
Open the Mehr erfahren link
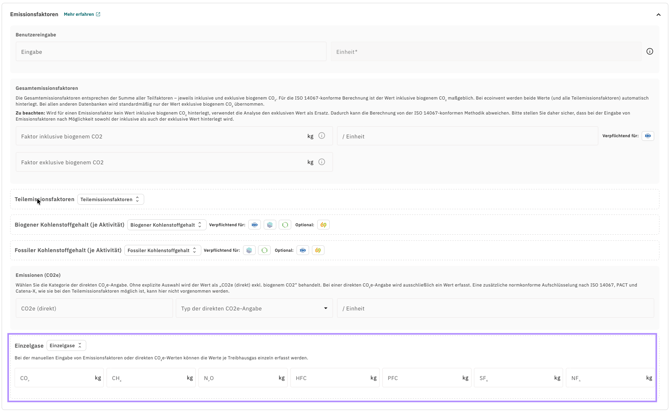tap(79, 14)
